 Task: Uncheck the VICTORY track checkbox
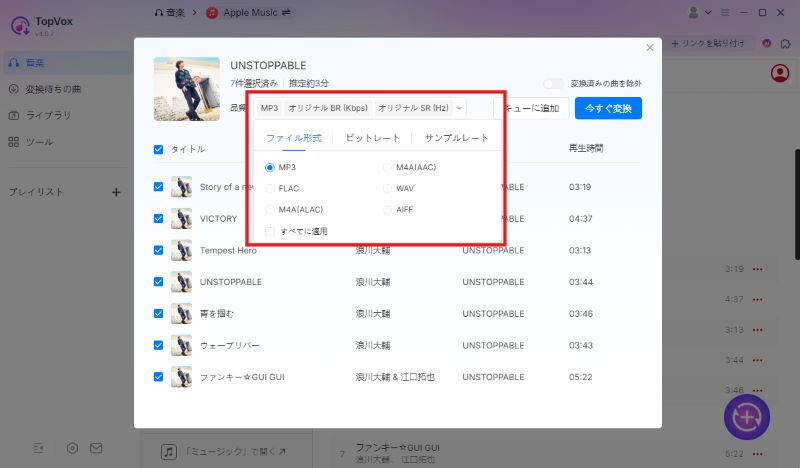point(158,218)
